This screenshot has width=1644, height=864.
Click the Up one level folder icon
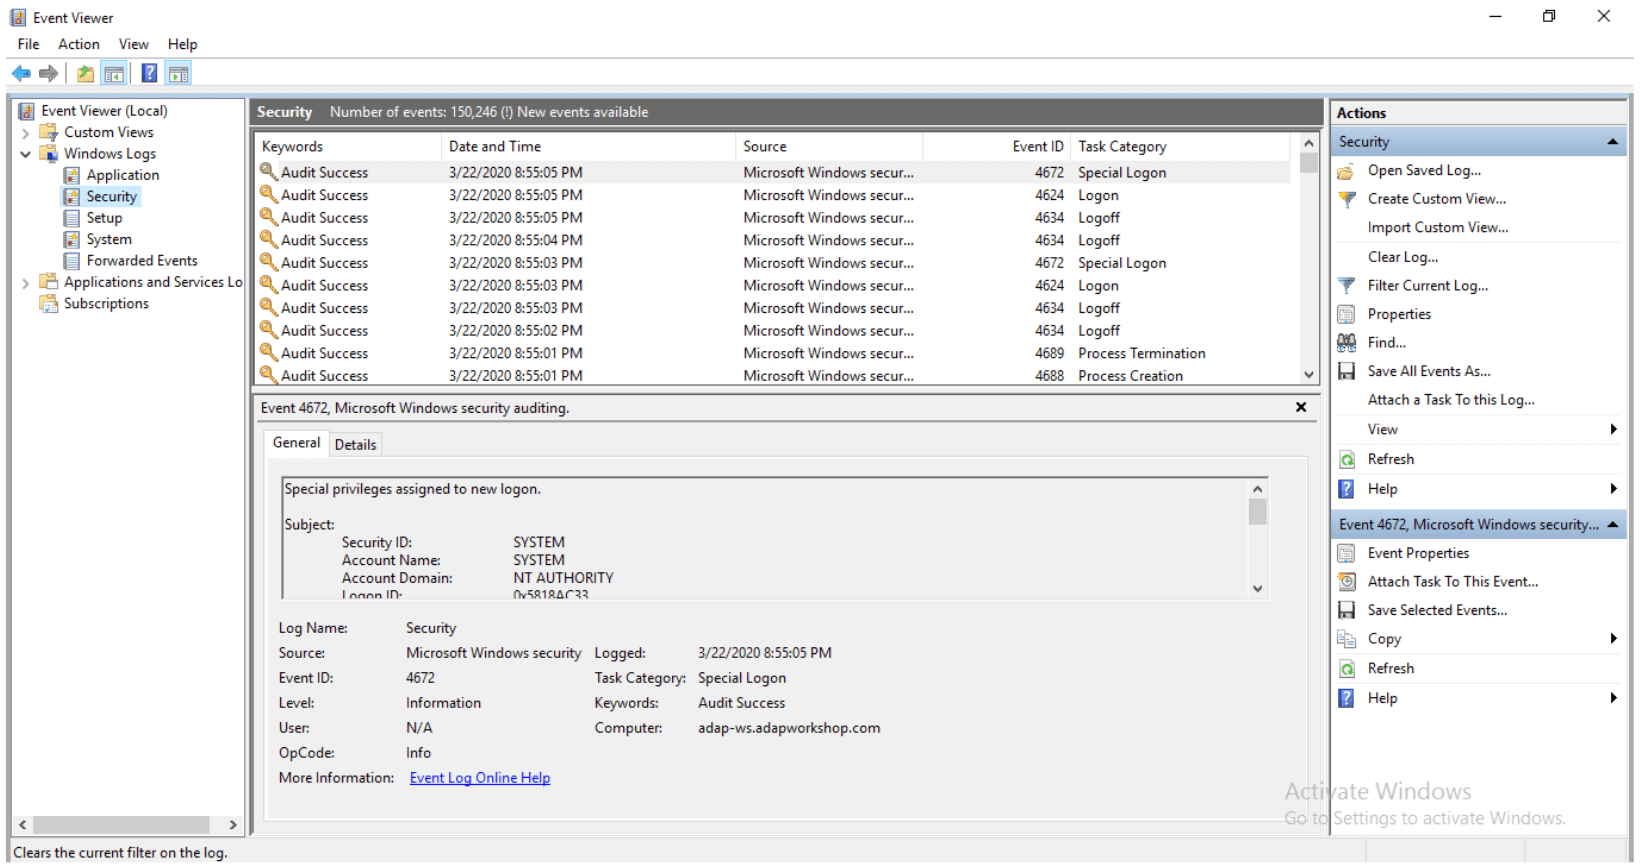[86, 73]
